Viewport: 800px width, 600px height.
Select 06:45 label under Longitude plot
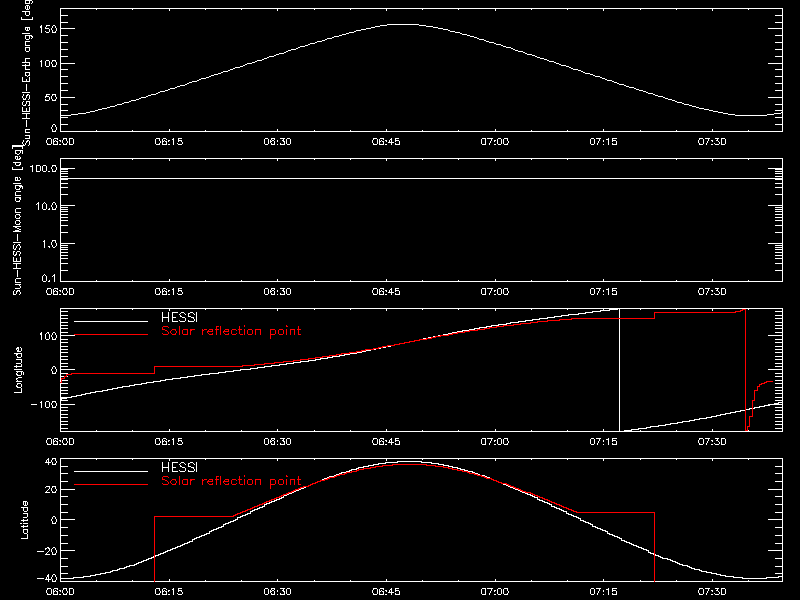386,441
